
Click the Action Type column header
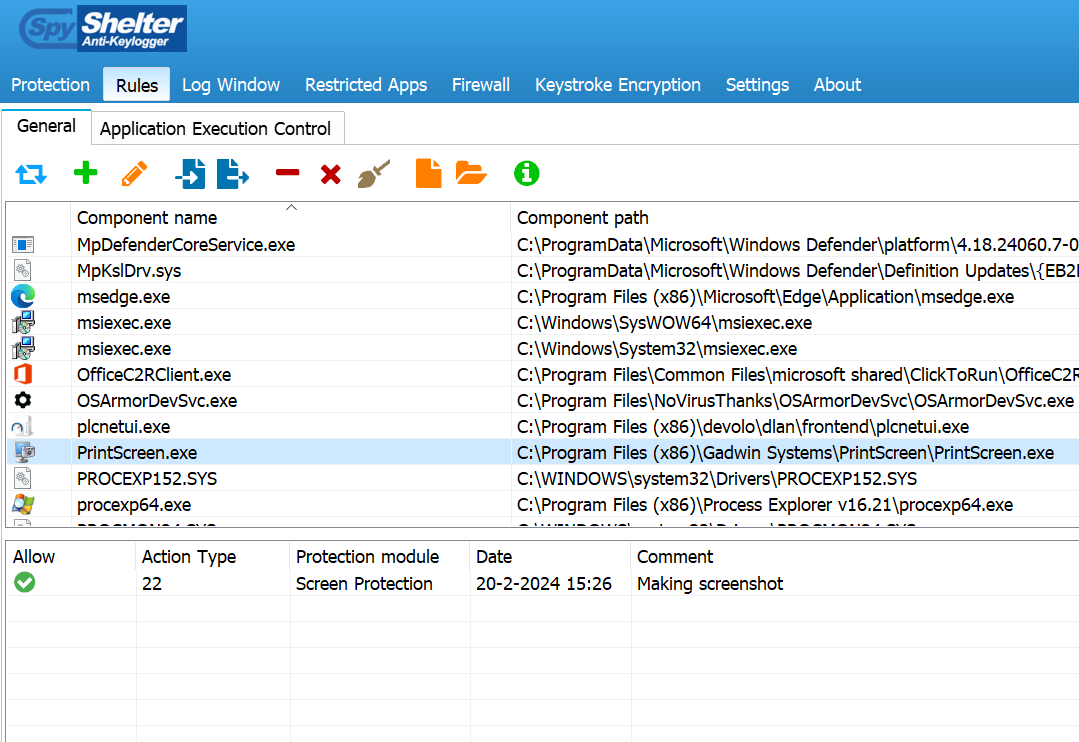pyautogui.click(x=189, y=557)
